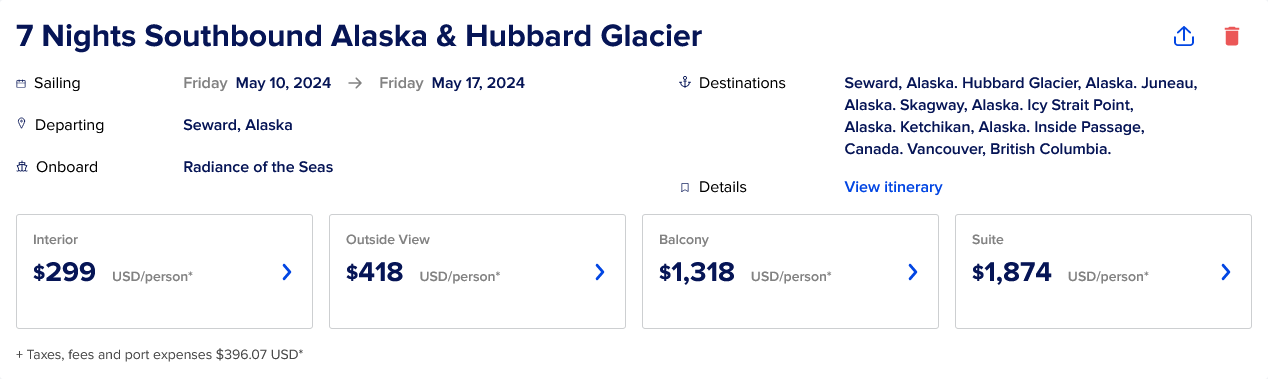
Task: Click Radiance of the Seas ship name
Action: tap(258, 167)
